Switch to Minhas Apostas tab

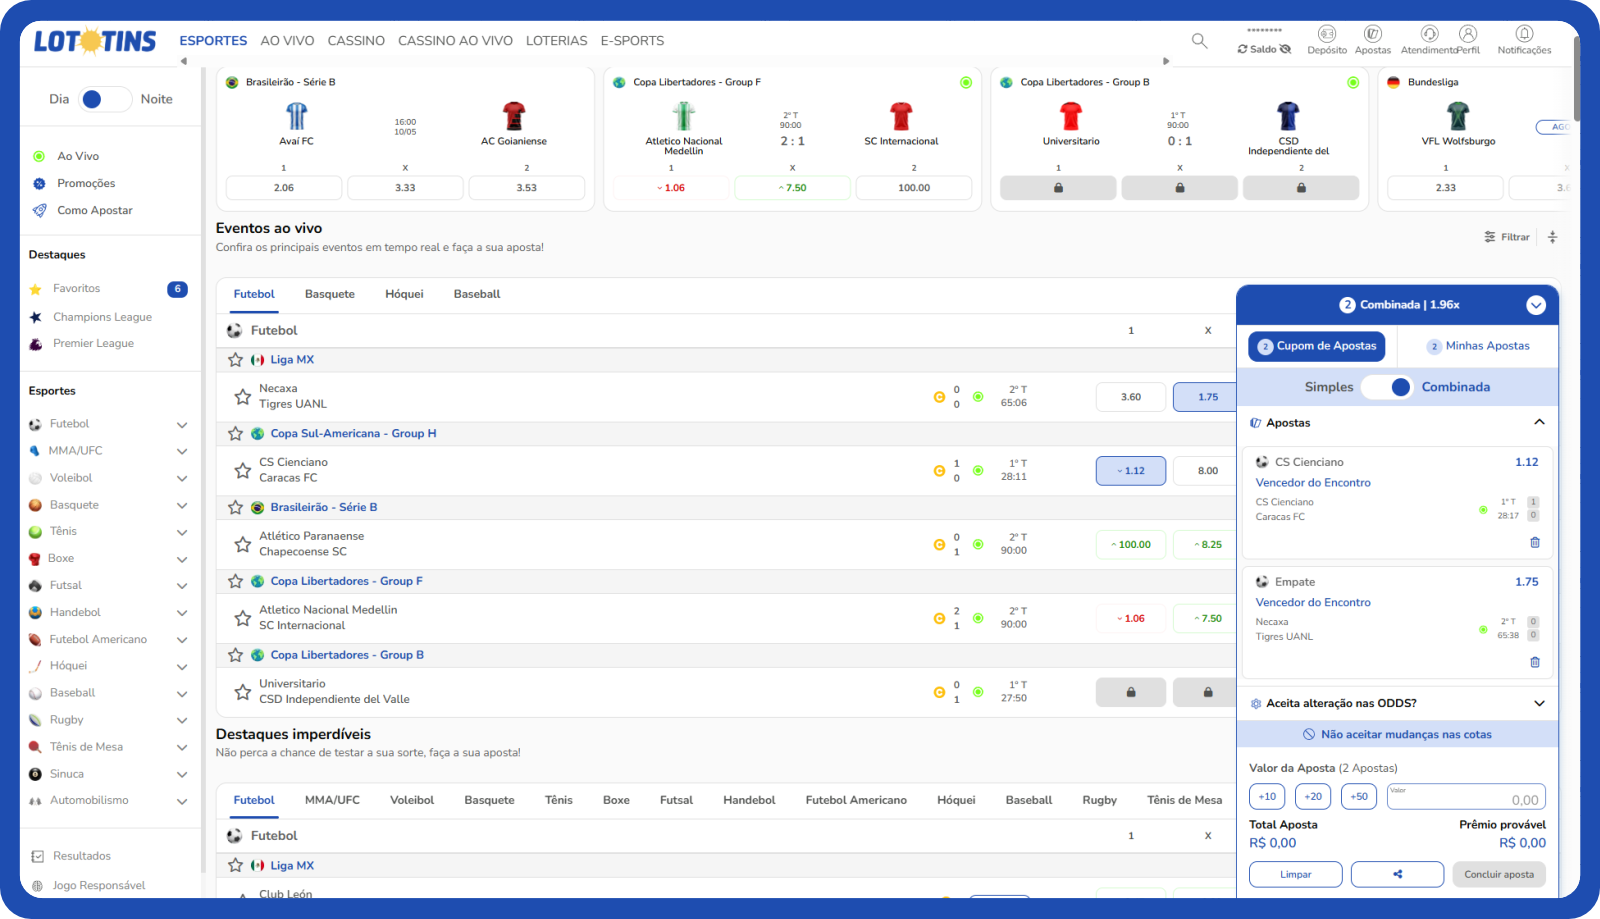coord(1479,346)
